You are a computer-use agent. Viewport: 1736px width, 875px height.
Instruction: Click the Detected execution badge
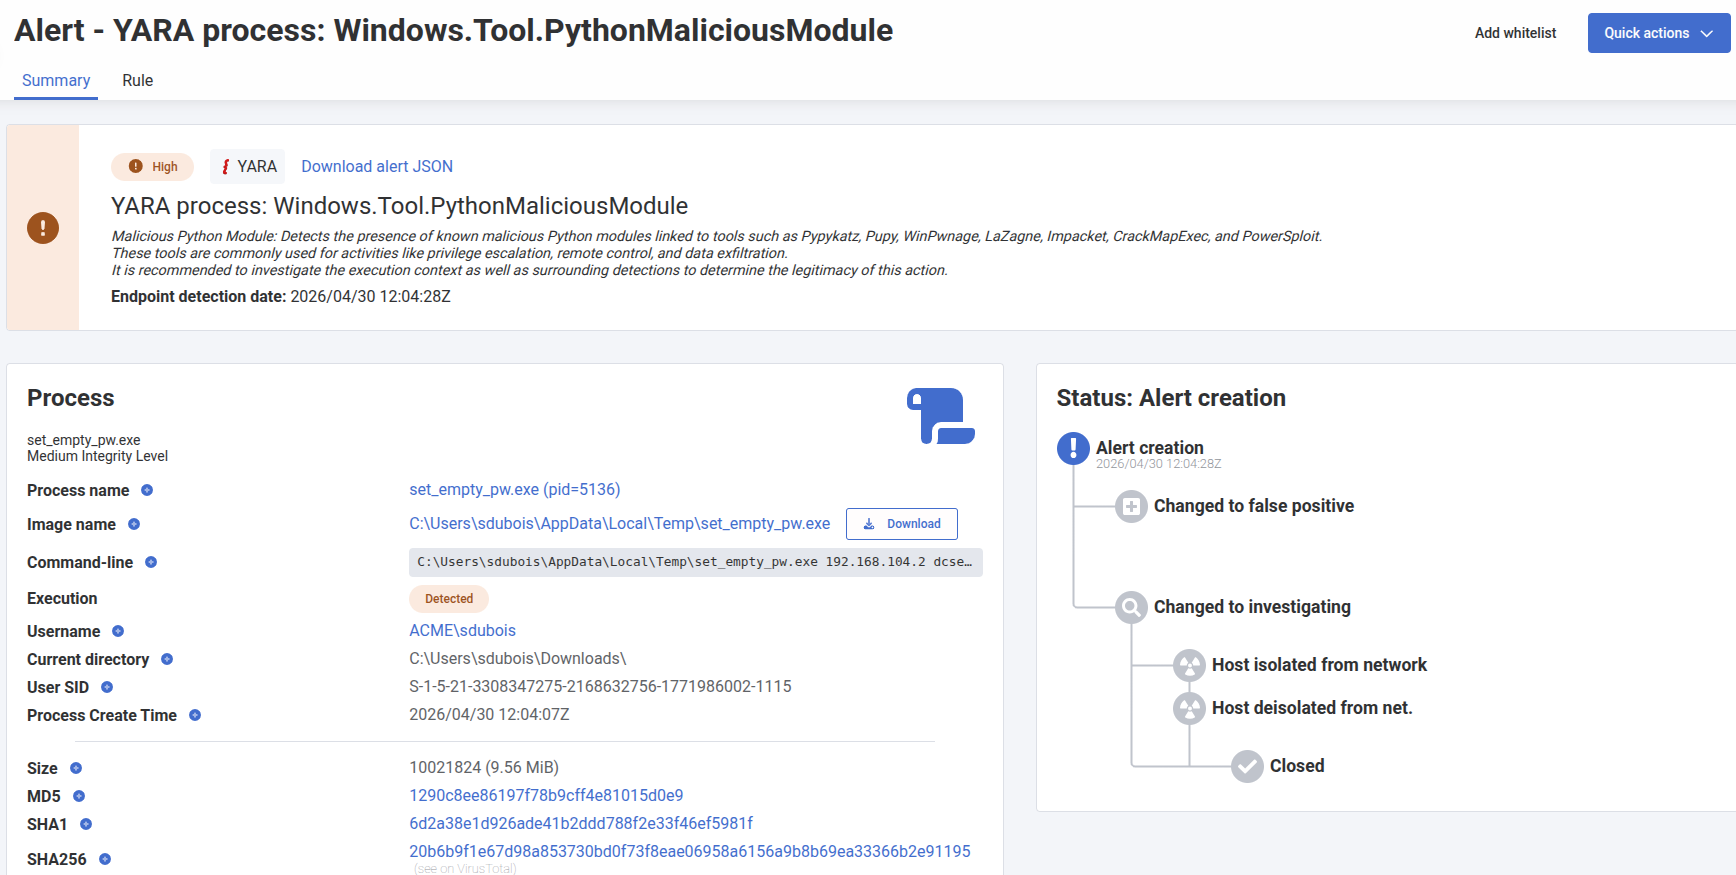coord(449,599)
